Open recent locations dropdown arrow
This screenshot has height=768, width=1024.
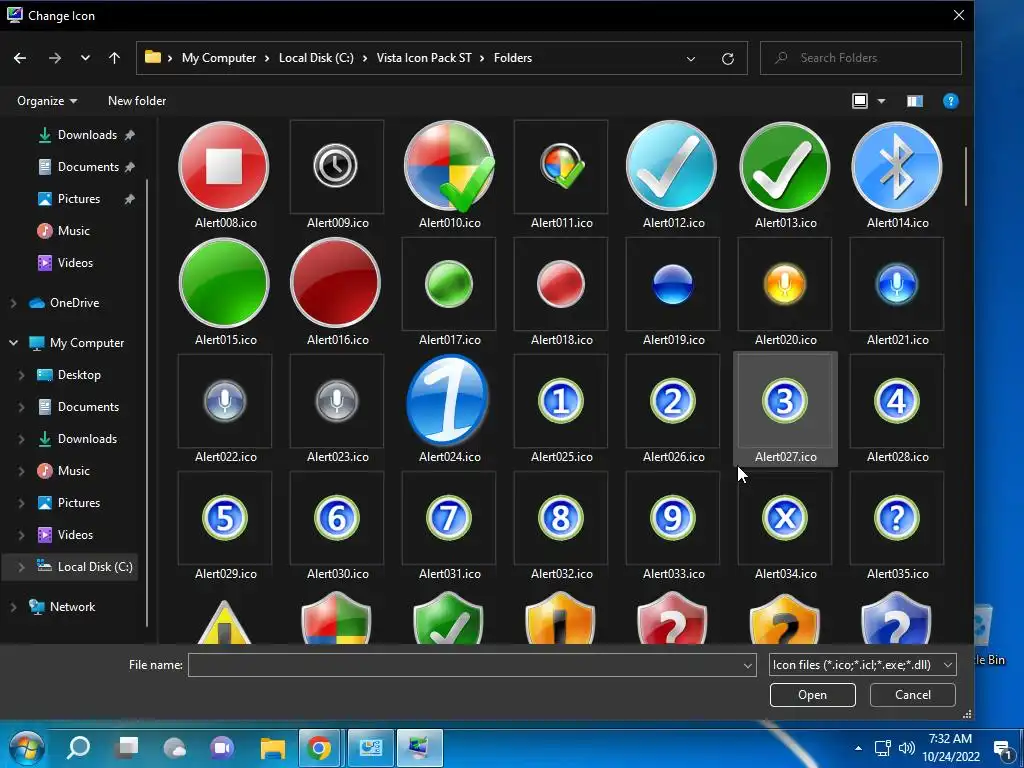(x=85, y=58)
